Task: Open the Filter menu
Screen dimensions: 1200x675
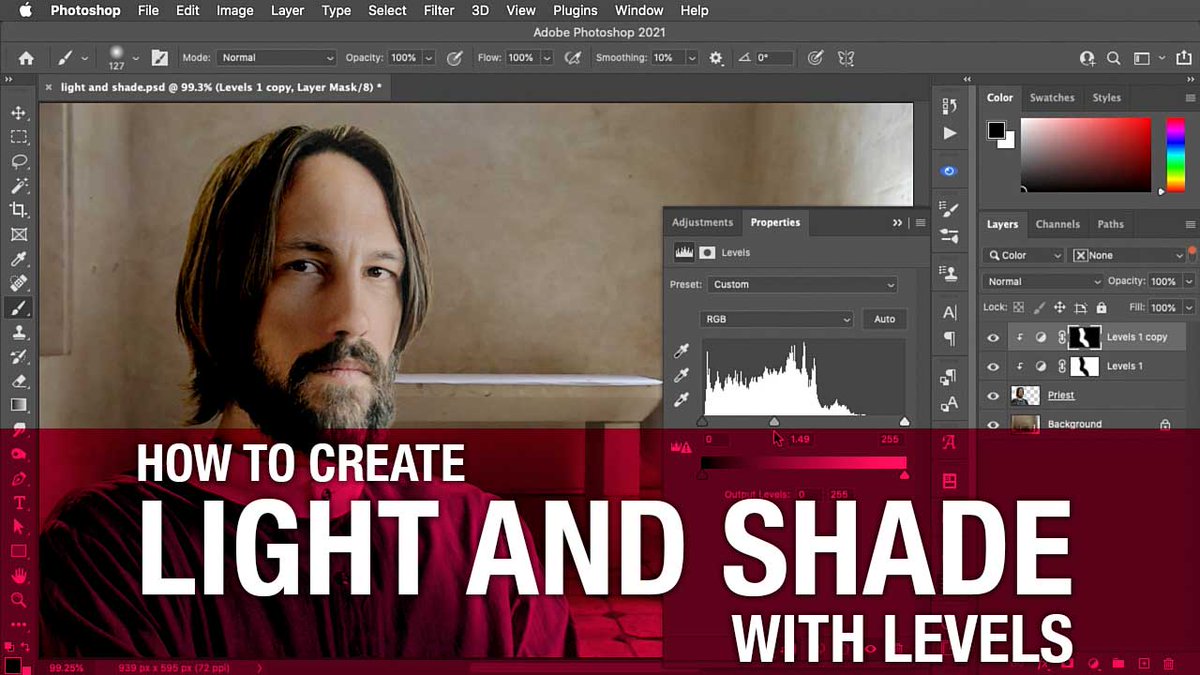Action: click(x=439, y=11)
